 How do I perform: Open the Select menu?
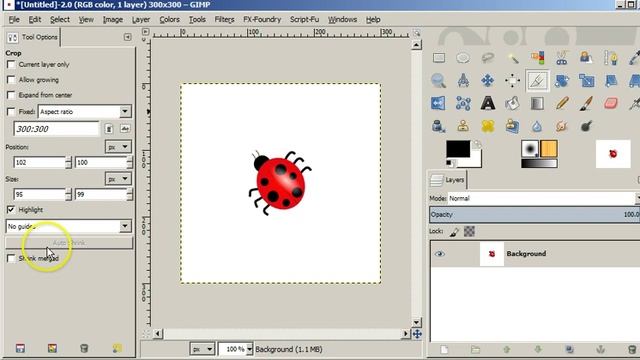60,19
